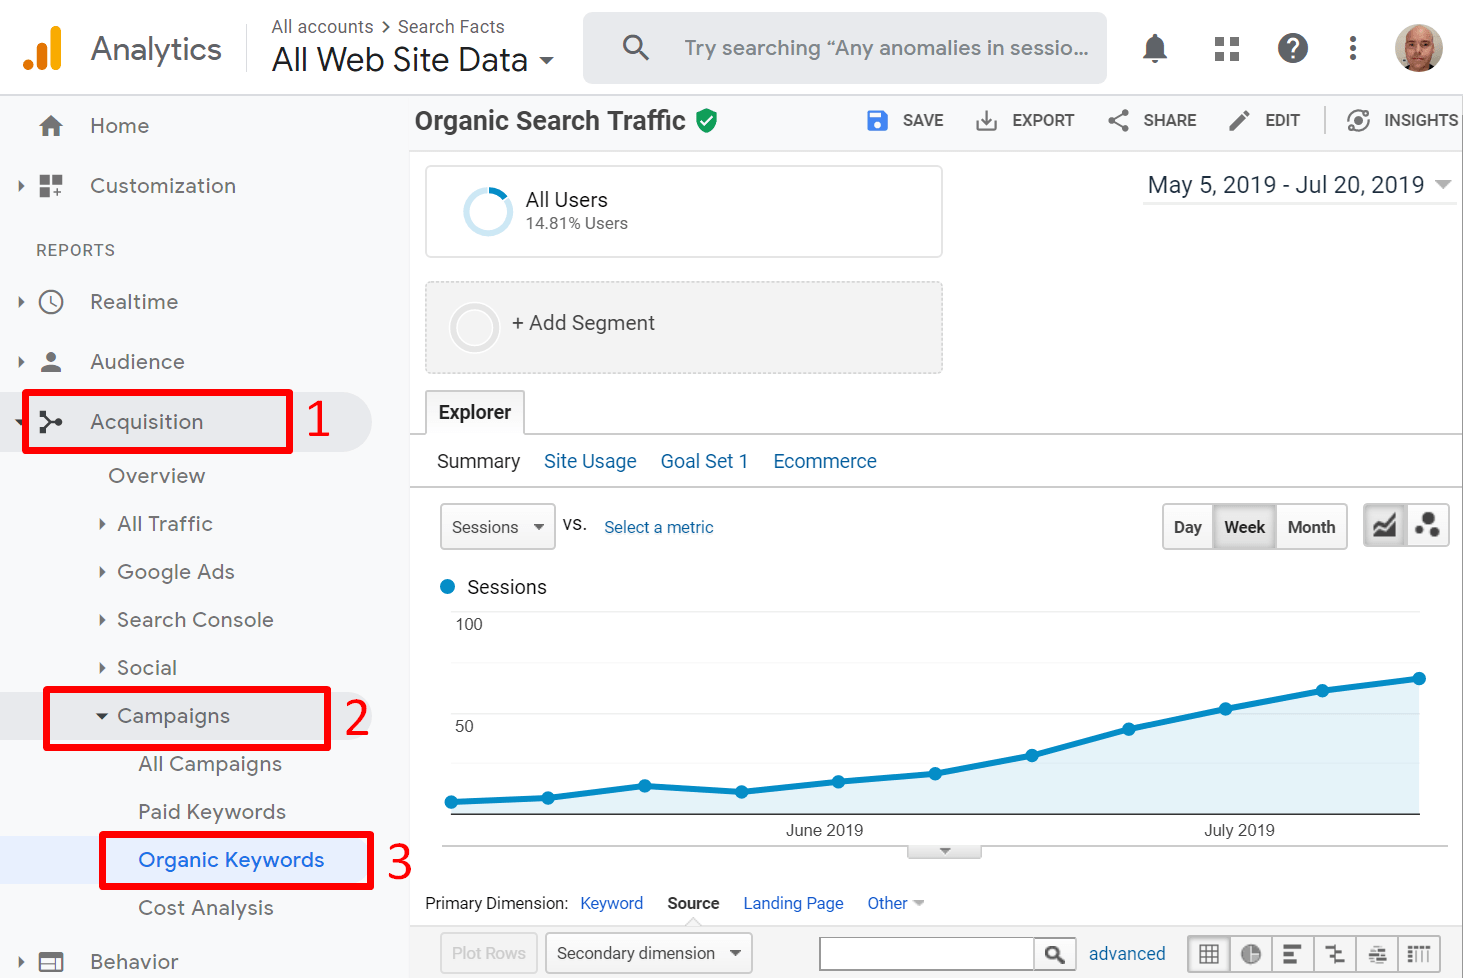
Task: Click the search magnifier icon in top bar
Action: click(636, 47)
